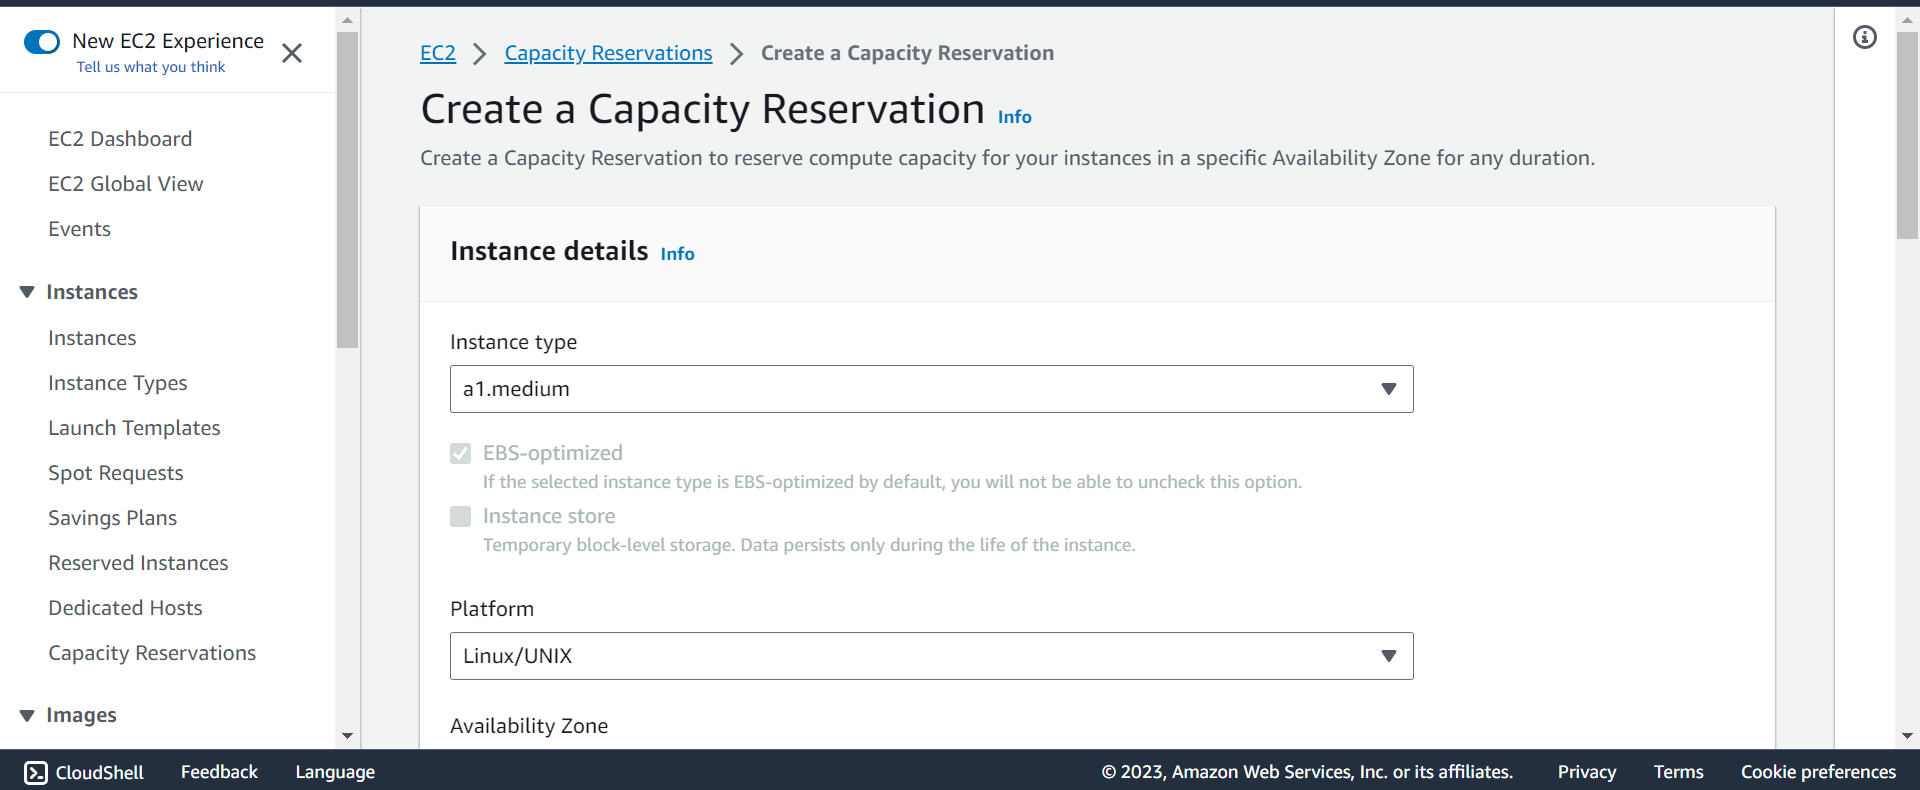This screenshot has height=790, width=1920.
Task: Follow the EC2 breadcrumb link
Action: [438, 53]
